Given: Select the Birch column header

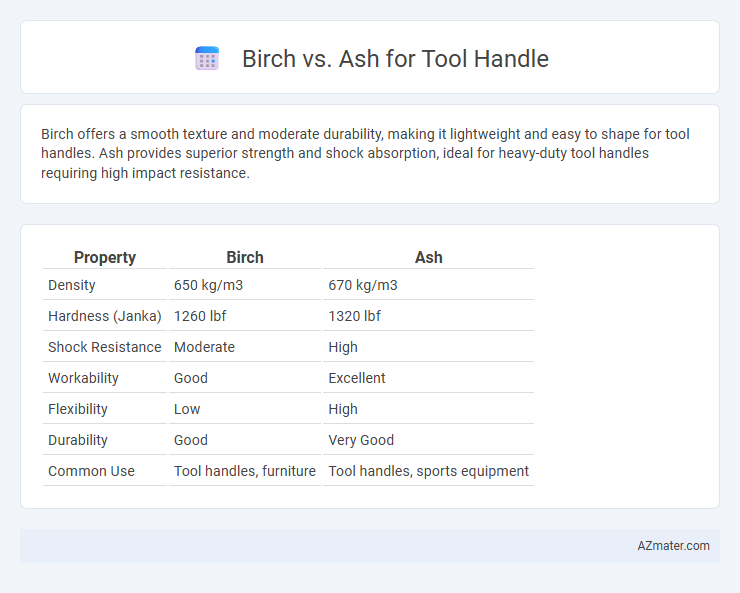Looking at the screenshot, I should click(245, 257).
